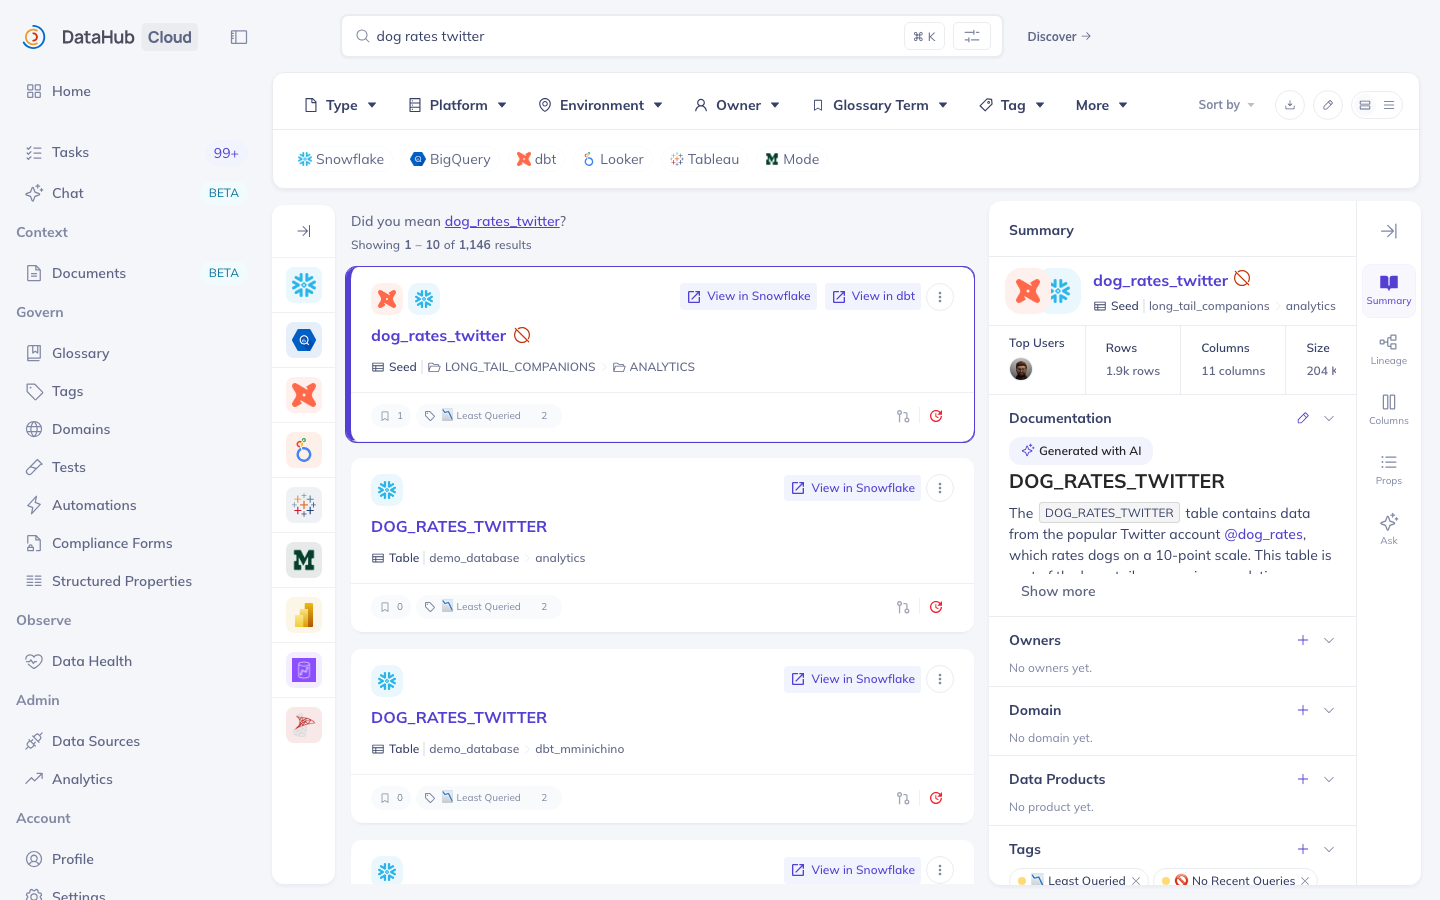This screenshot has height=900, width=1440.
Task: Click the dog_rates_twitter suggestion link
Action: [x=502, y=221]
